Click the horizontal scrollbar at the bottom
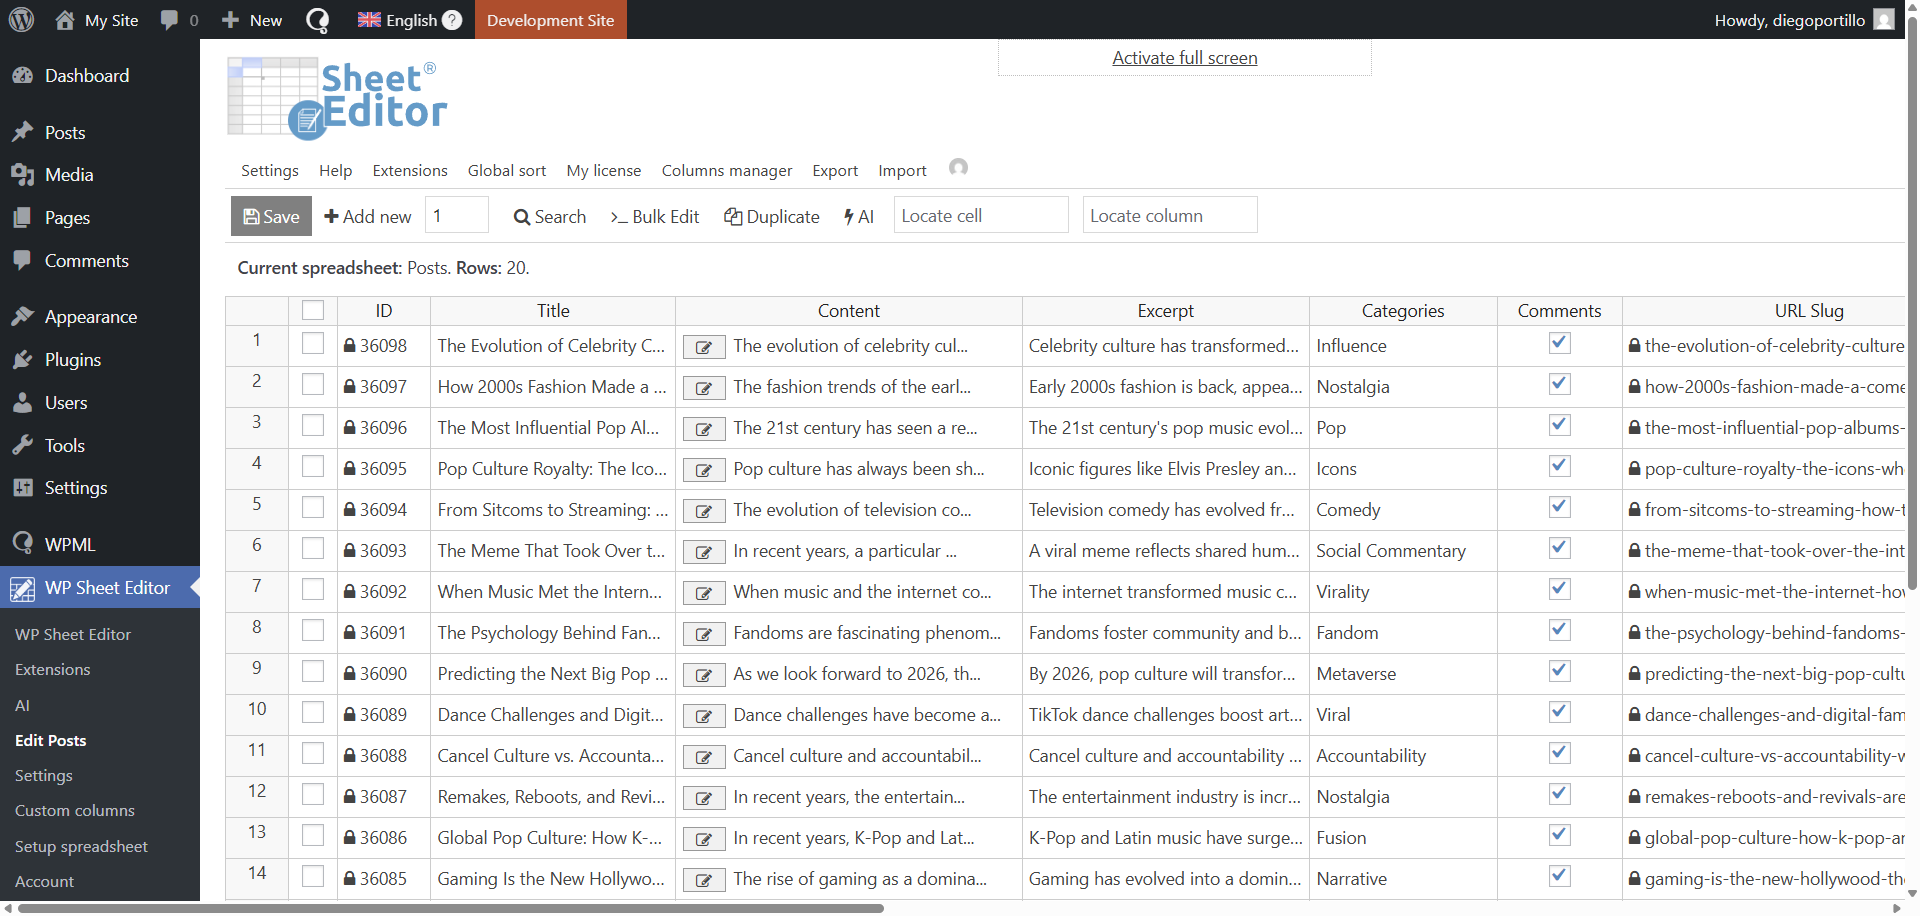 [x=450, y=909]
